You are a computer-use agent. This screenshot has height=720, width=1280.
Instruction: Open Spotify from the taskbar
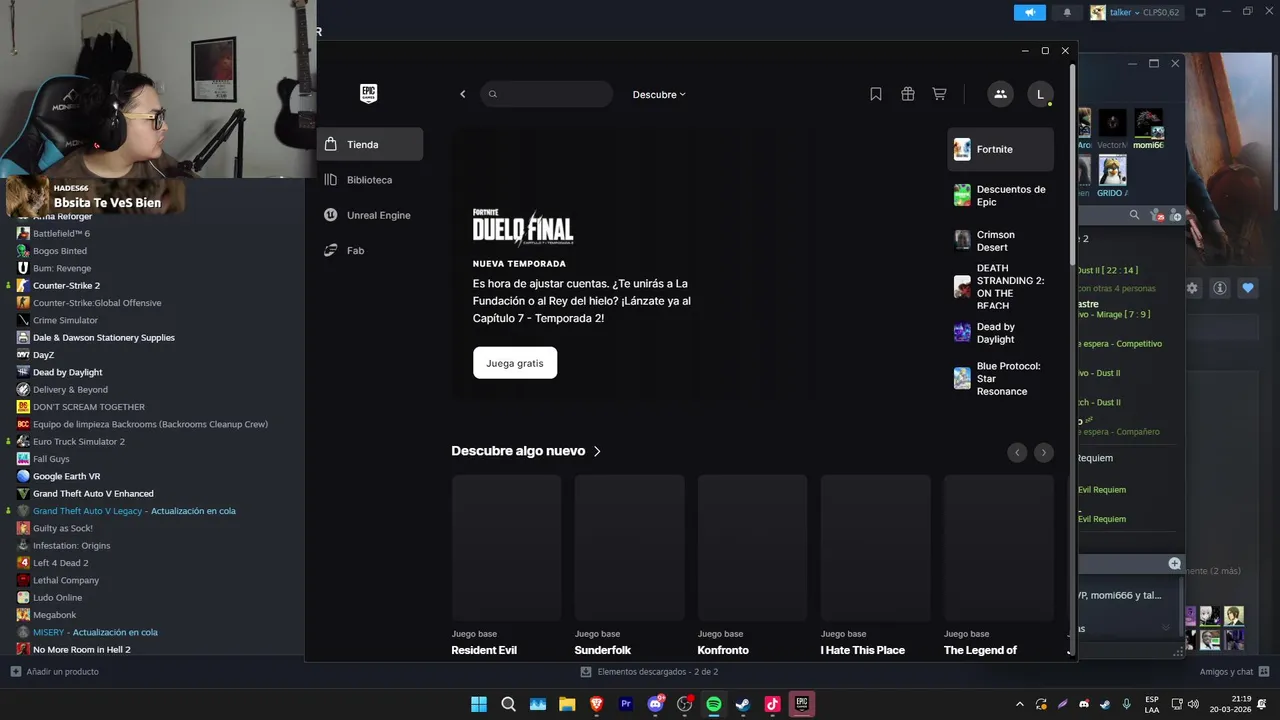[x=714, y=704]
